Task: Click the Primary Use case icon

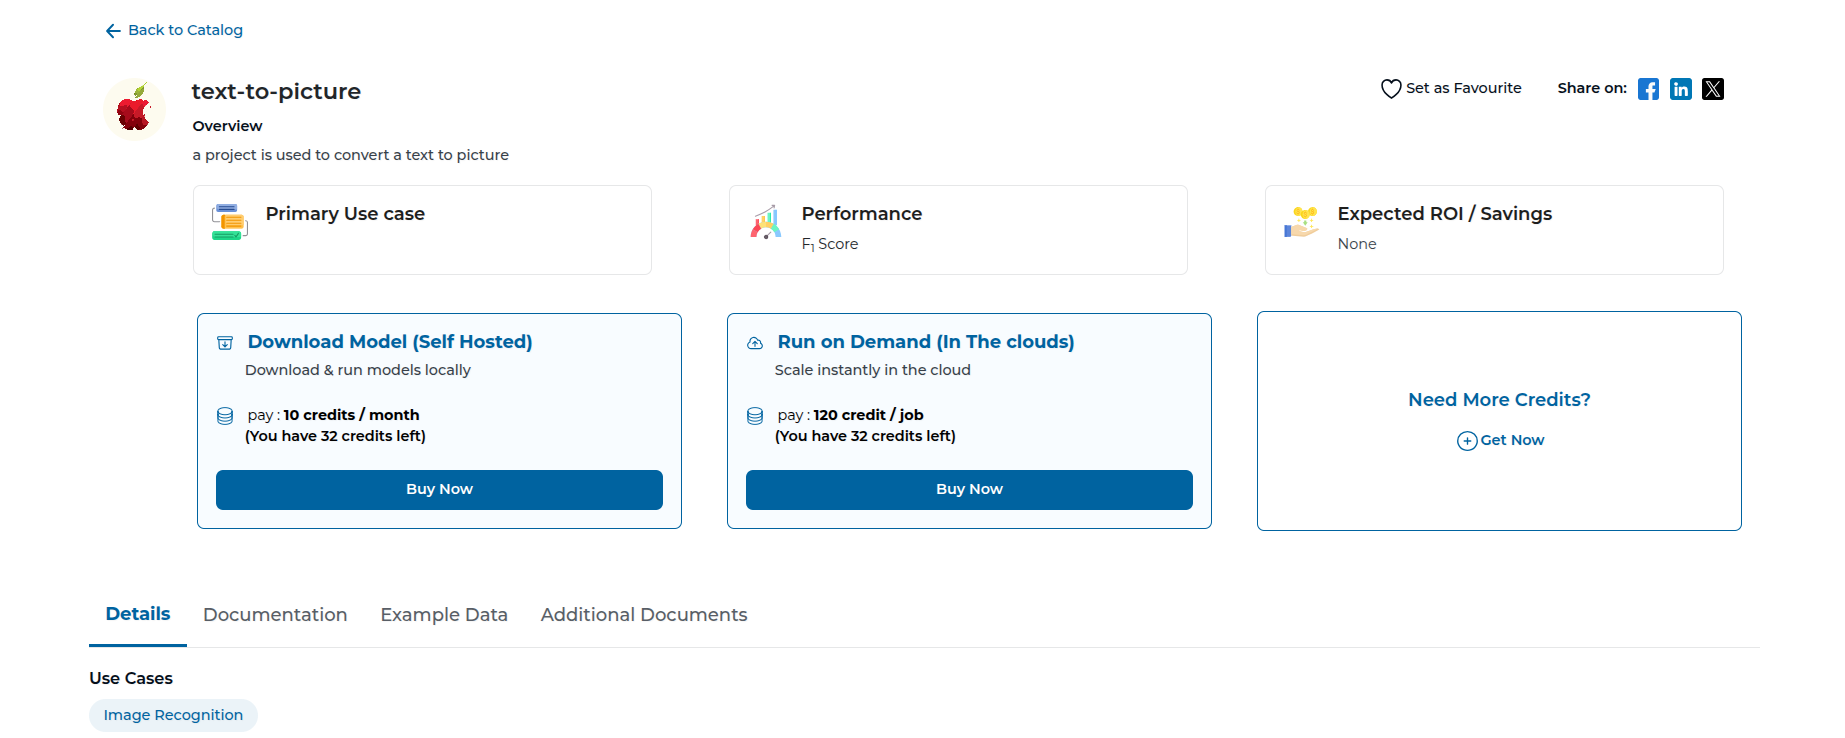Action: pyautogui.click(x=229, y=222)
